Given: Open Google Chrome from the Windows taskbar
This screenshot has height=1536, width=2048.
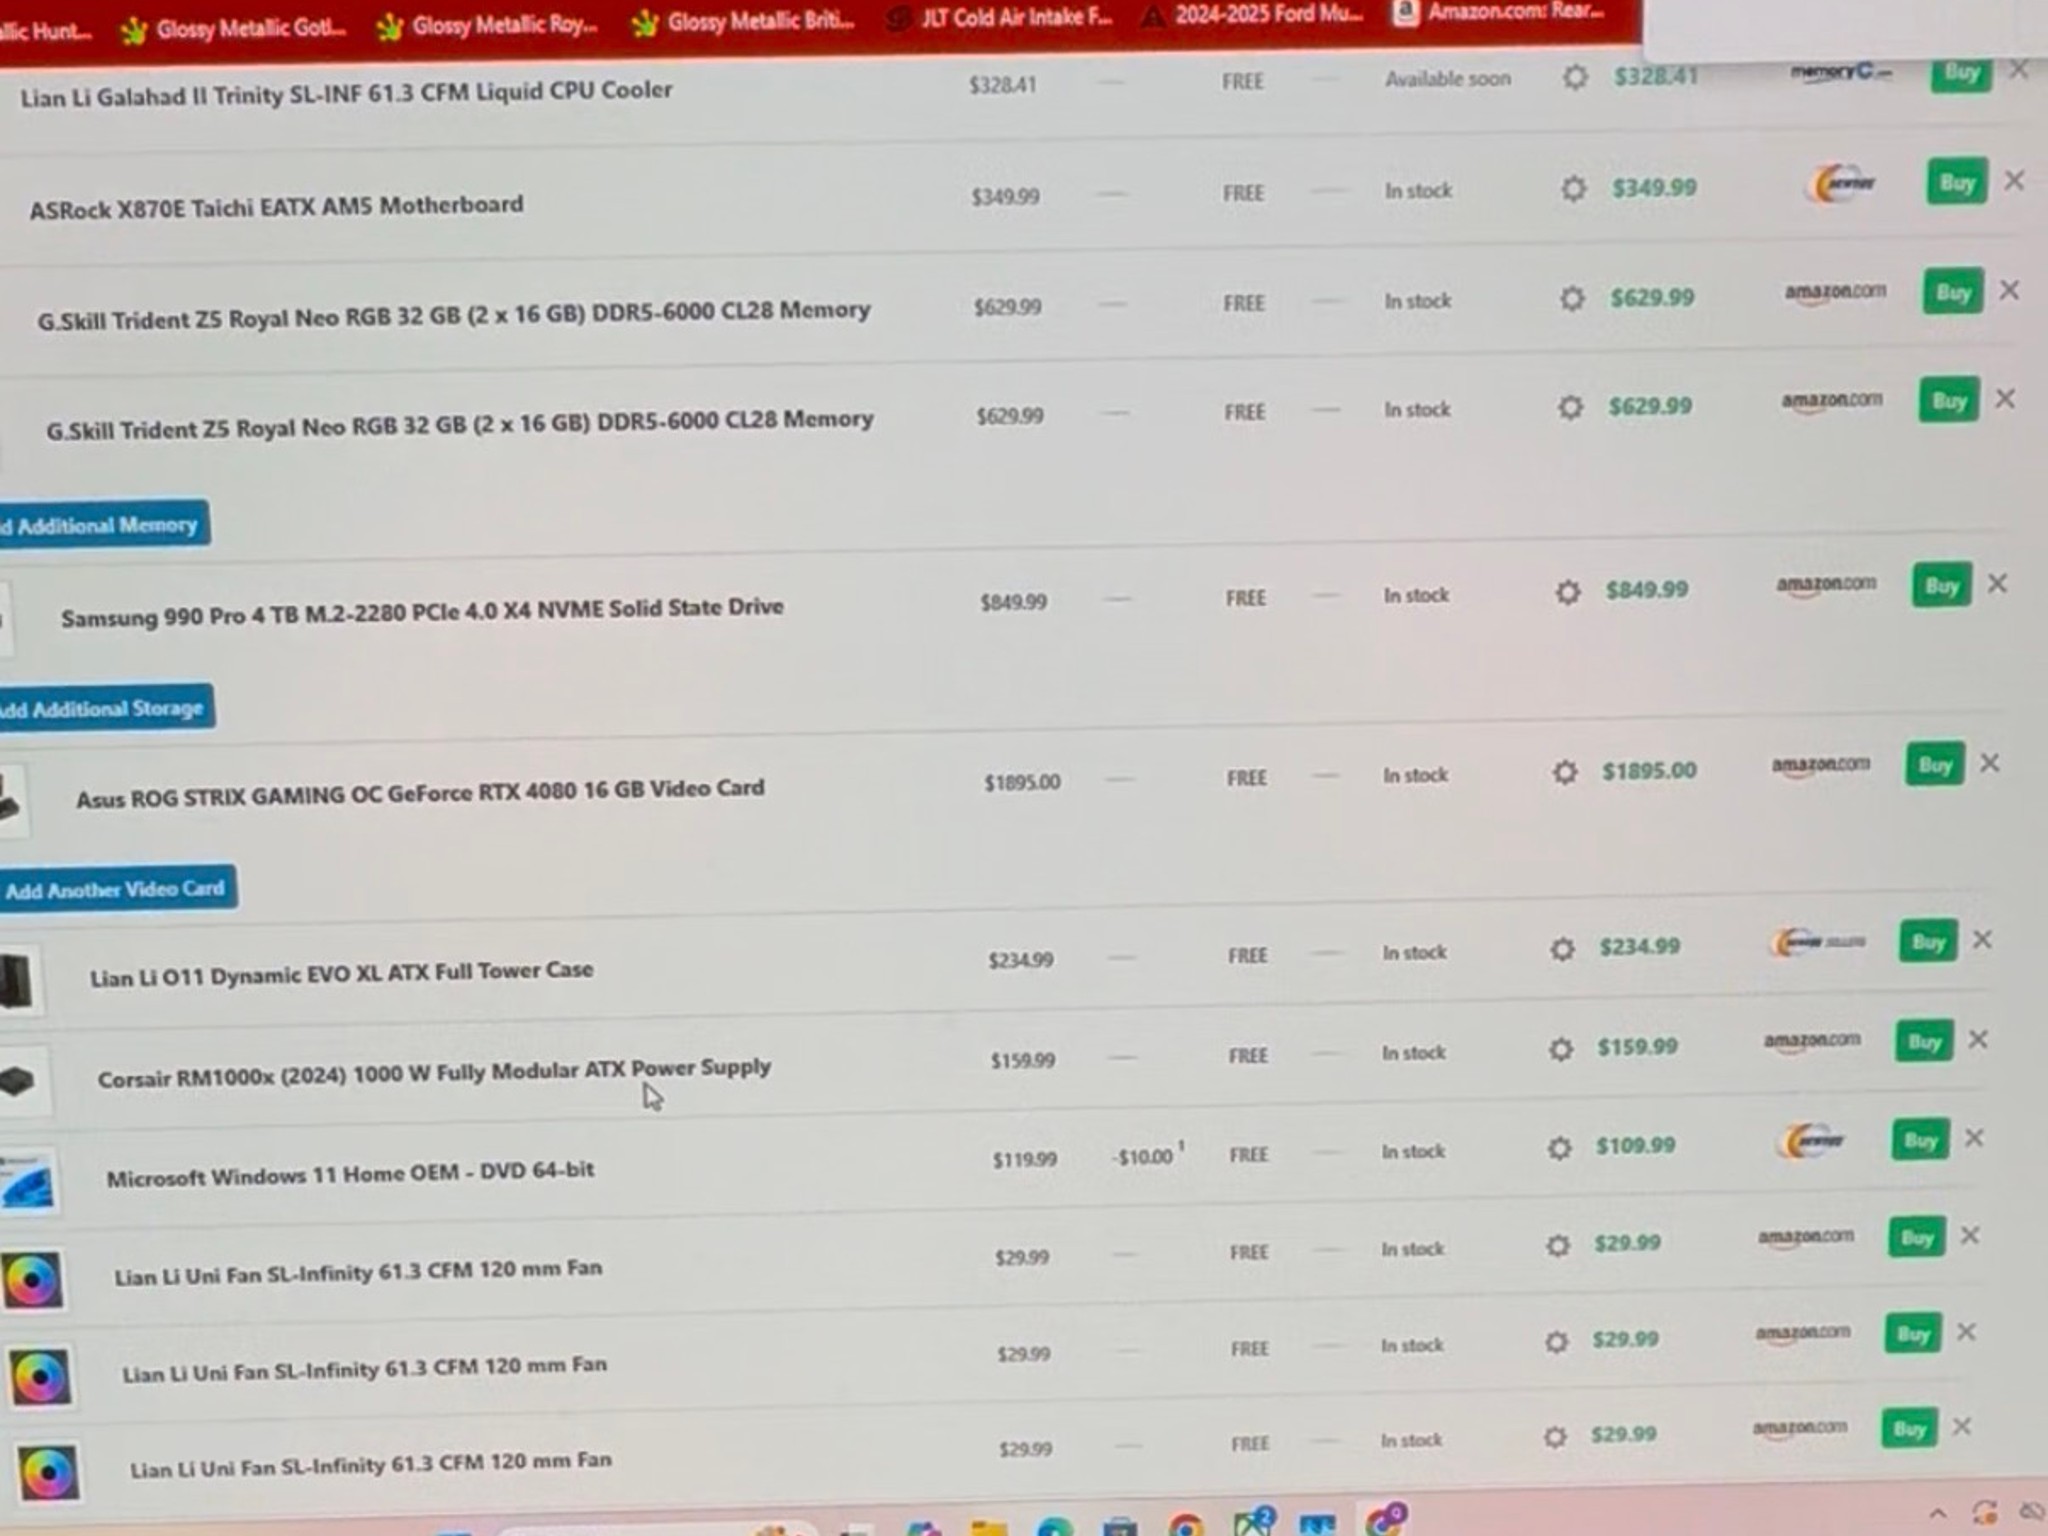Looking at the screenshot, I should pos(1186,1525).
